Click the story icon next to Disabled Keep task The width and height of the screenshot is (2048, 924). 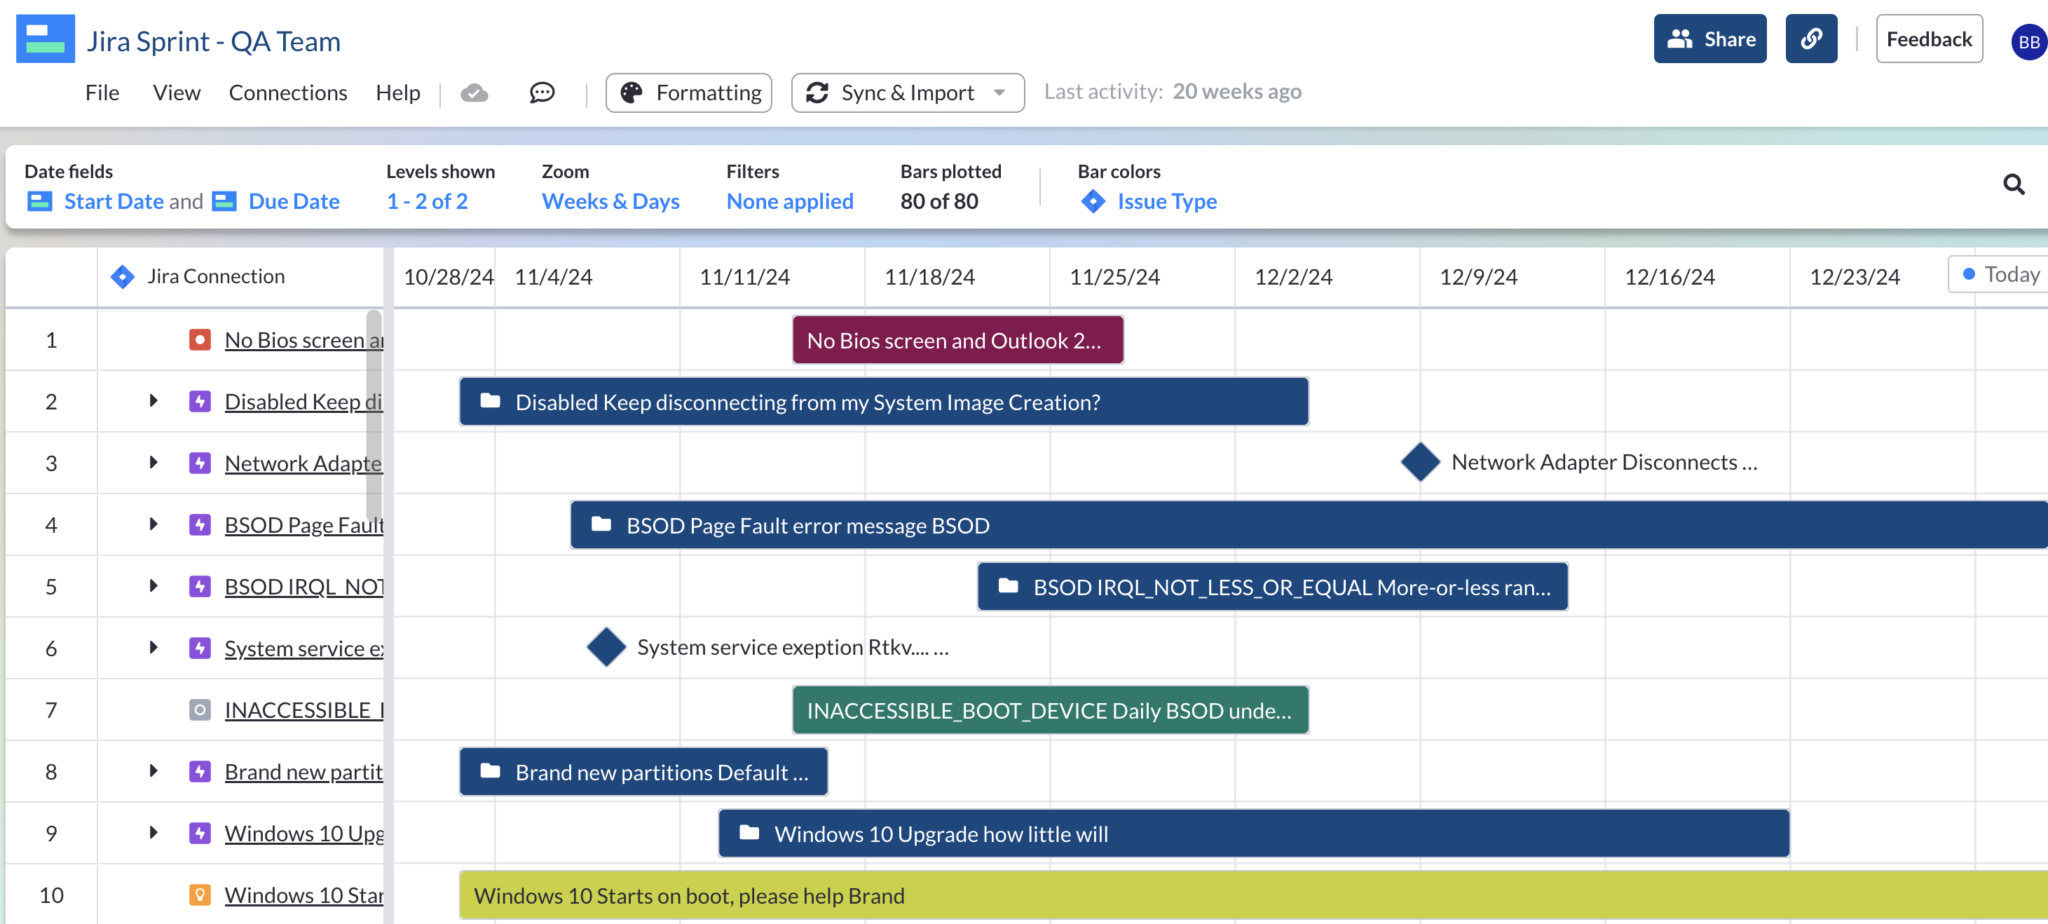pyautogui.click(x=199, y=401)
